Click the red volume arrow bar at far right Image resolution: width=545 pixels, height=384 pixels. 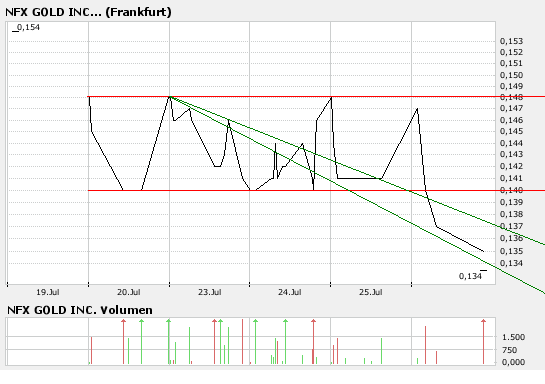pos(483,342)
